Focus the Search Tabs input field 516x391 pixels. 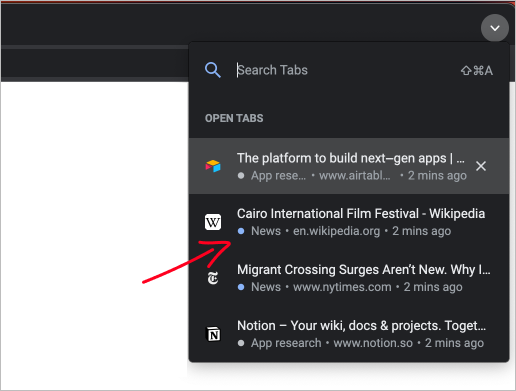point(347,70)
